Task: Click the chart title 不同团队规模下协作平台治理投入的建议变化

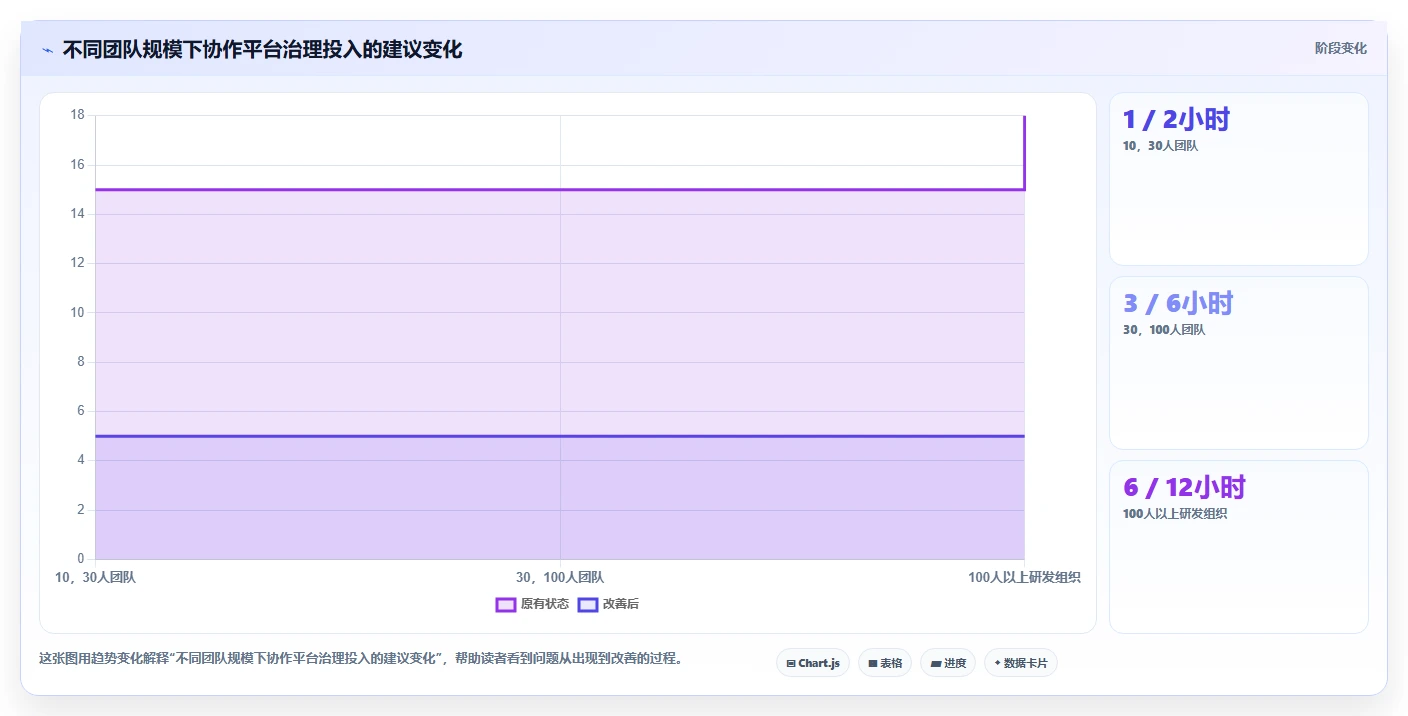Action: point(262,50)
